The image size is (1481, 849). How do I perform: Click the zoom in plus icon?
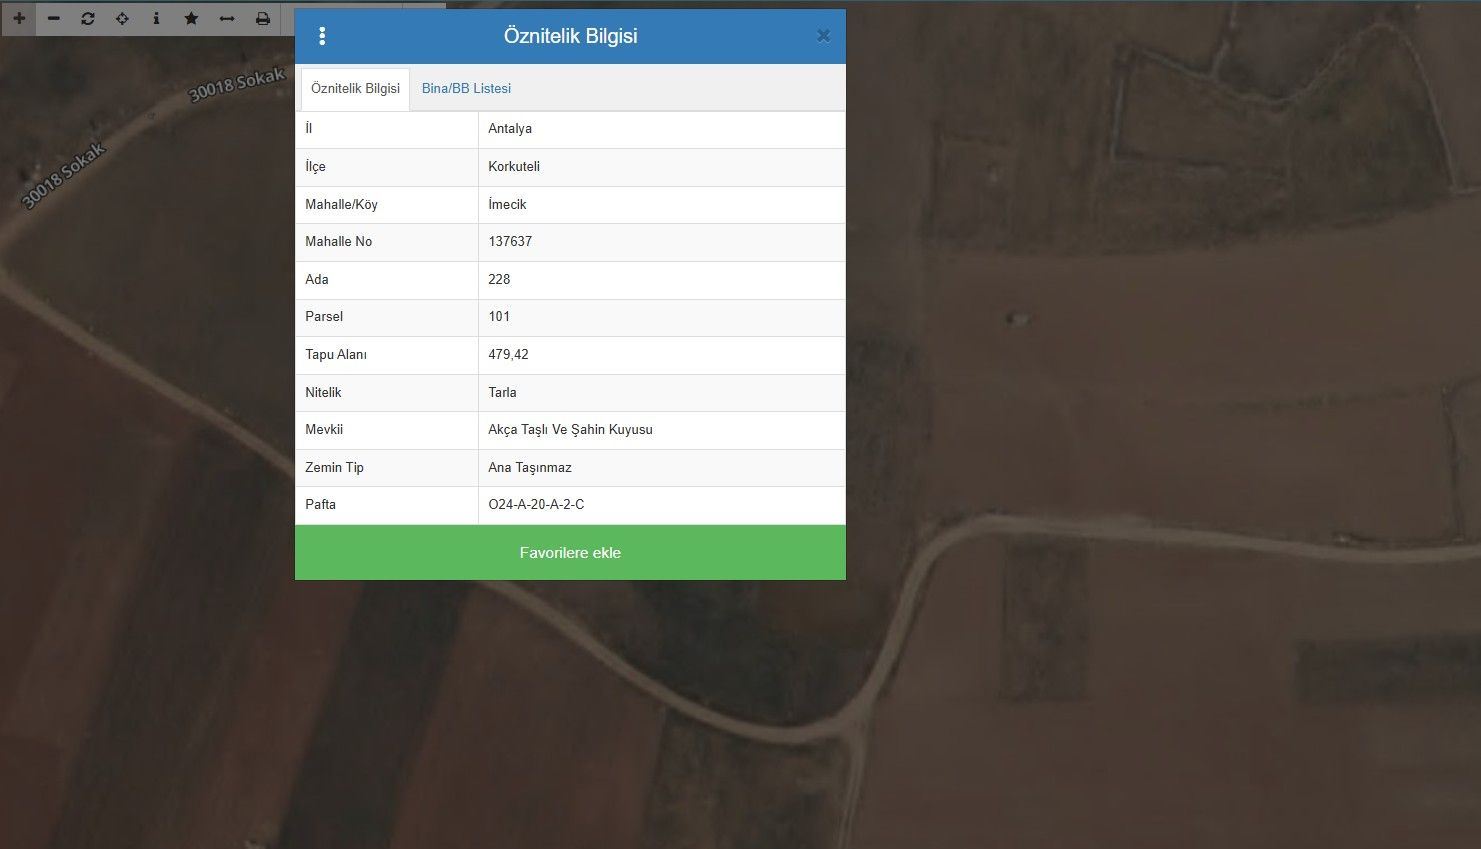pyautogui.click(x=19, y=18)
